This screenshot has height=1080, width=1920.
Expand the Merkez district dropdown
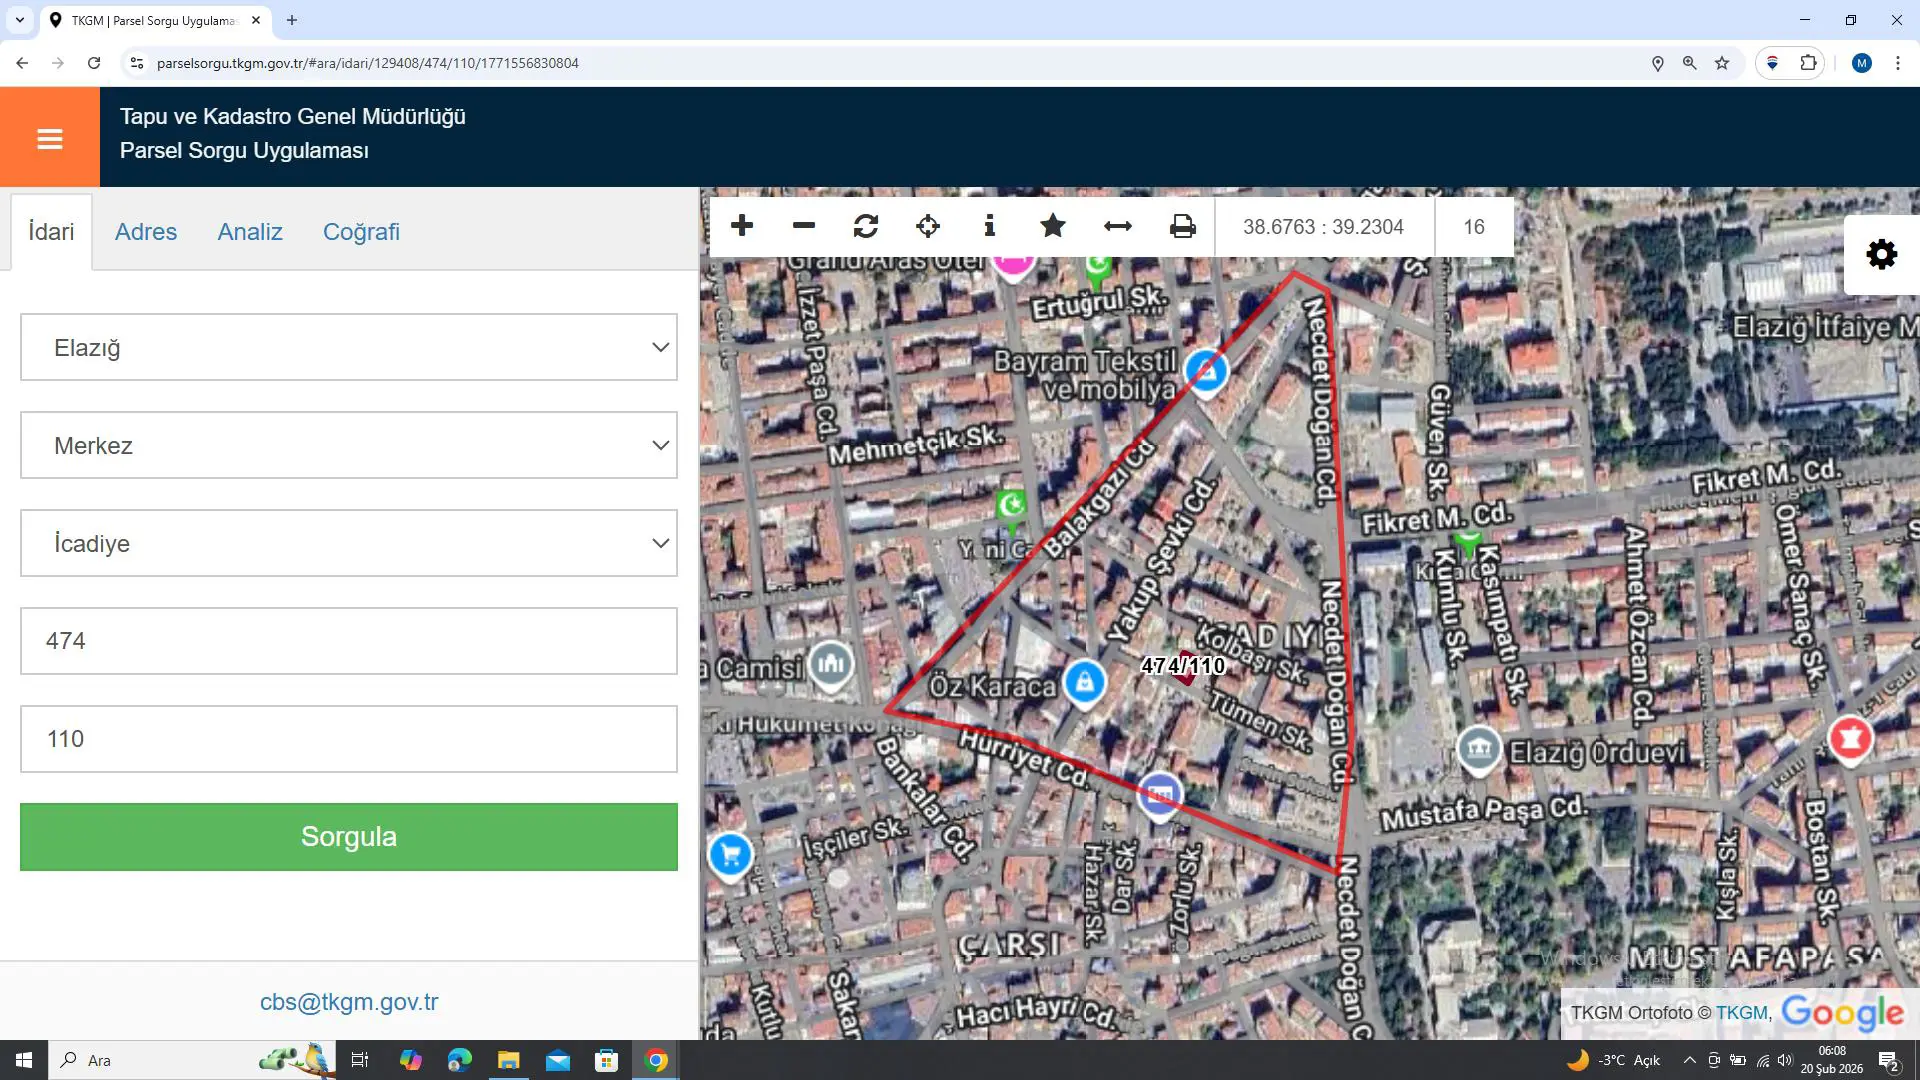349,445
